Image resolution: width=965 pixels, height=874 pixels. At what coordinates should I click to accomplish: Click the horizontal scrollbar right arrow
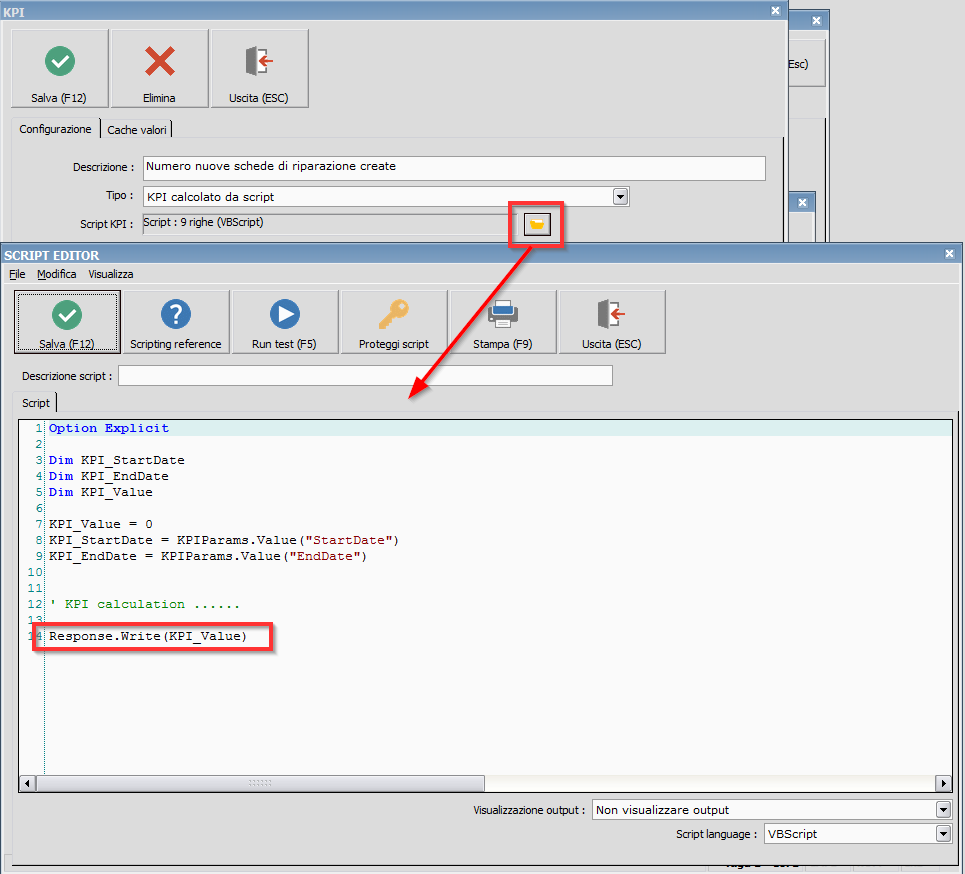coord(943,783)
